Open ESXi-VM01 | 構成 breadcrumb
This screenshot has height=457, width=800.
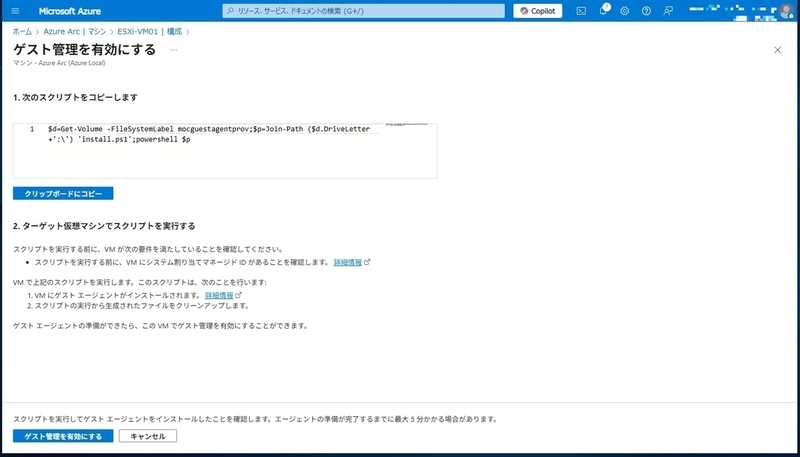(x=149, y=32)
